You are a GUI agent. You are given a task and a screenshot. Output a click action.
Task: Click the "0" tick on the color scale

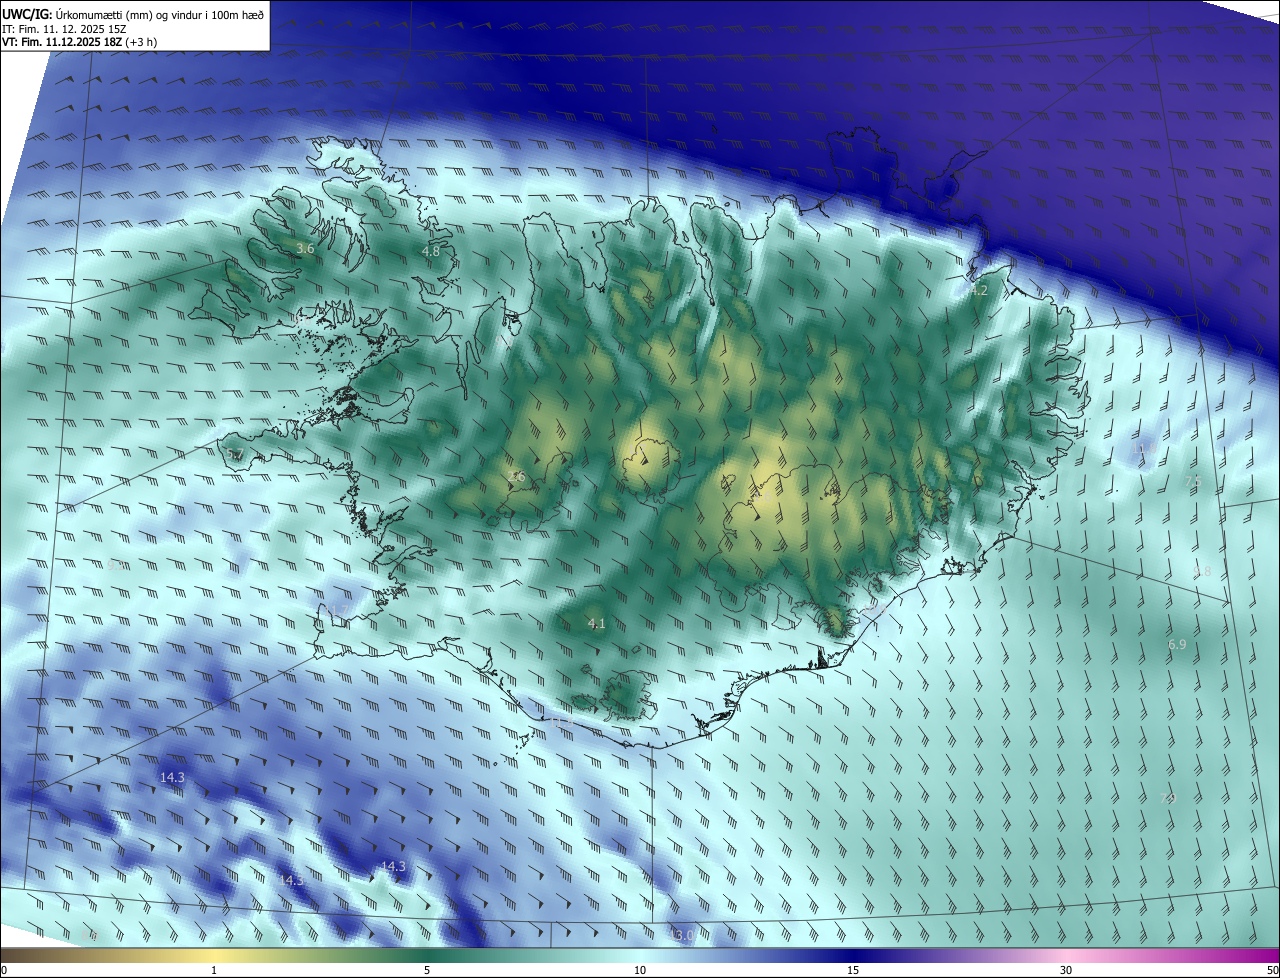click(4, 970)
